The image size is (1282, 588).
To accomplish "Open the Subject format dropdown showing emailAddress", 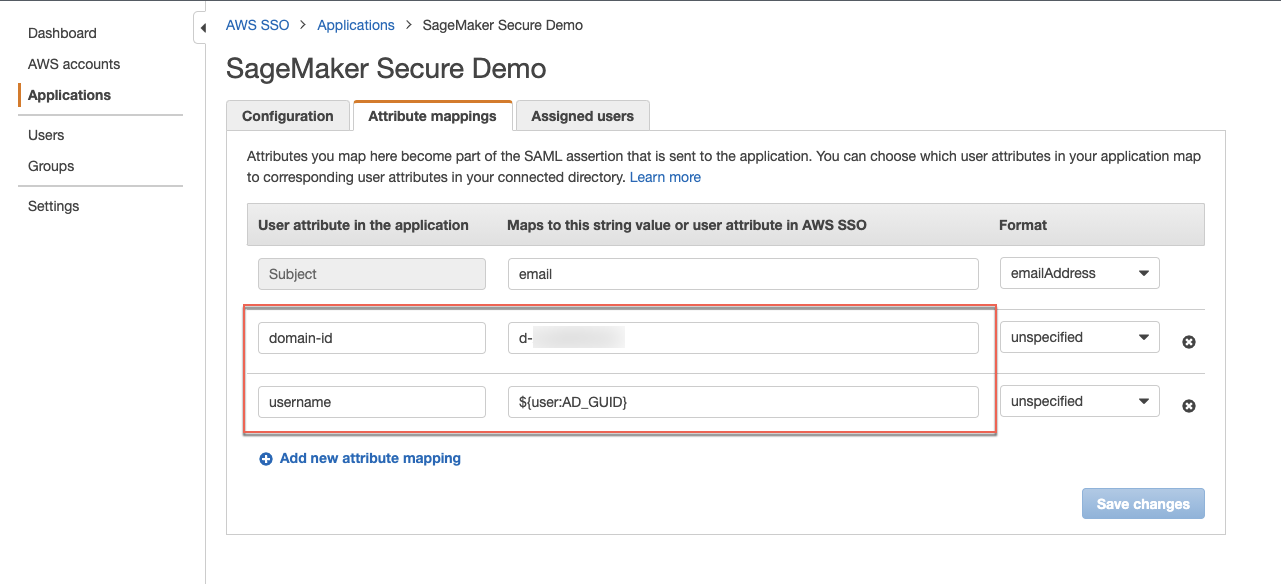I will click(1080, 273).
